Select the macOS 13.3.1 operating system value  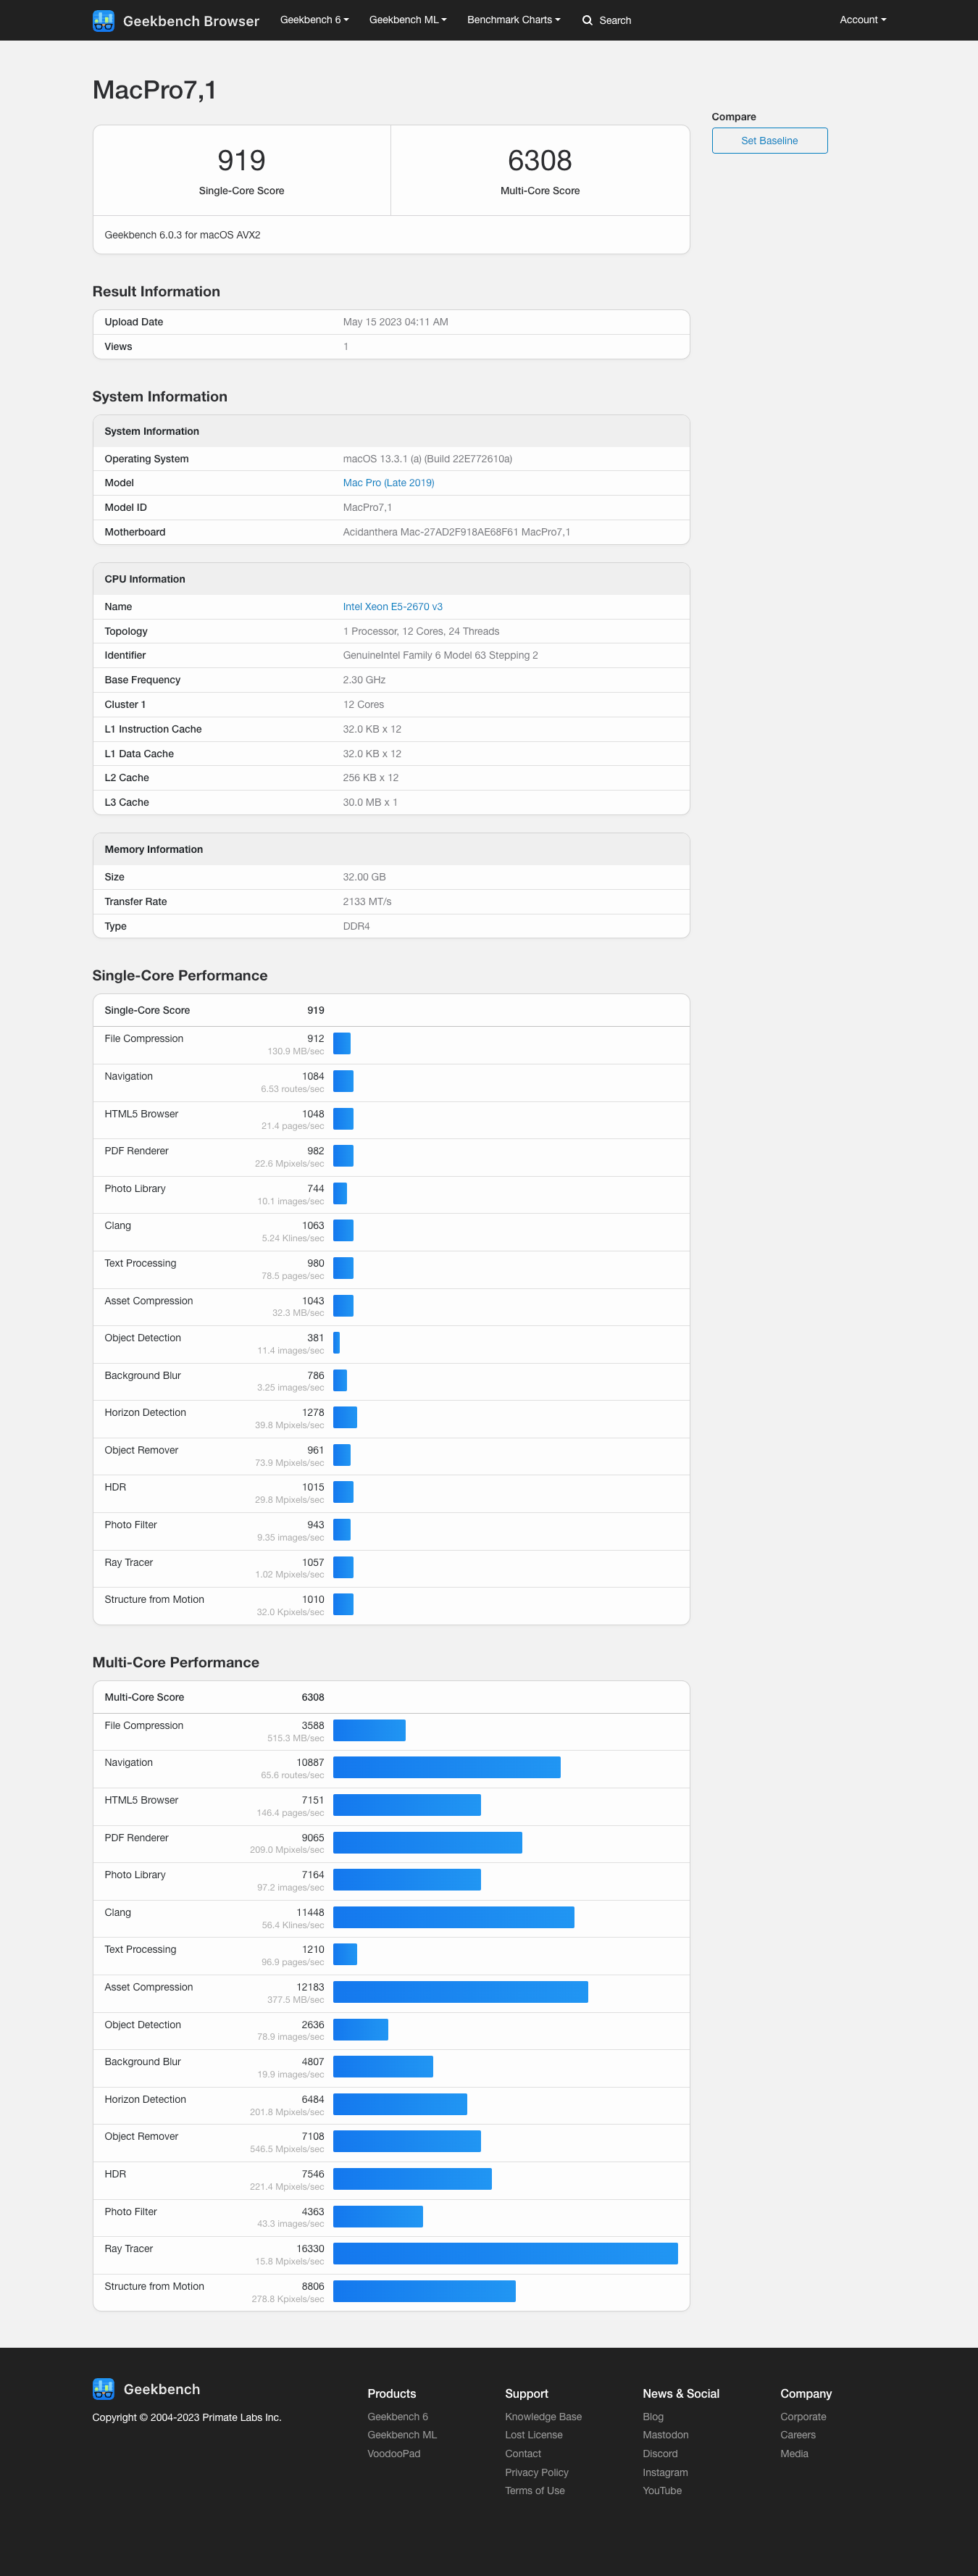coord(427,459)
